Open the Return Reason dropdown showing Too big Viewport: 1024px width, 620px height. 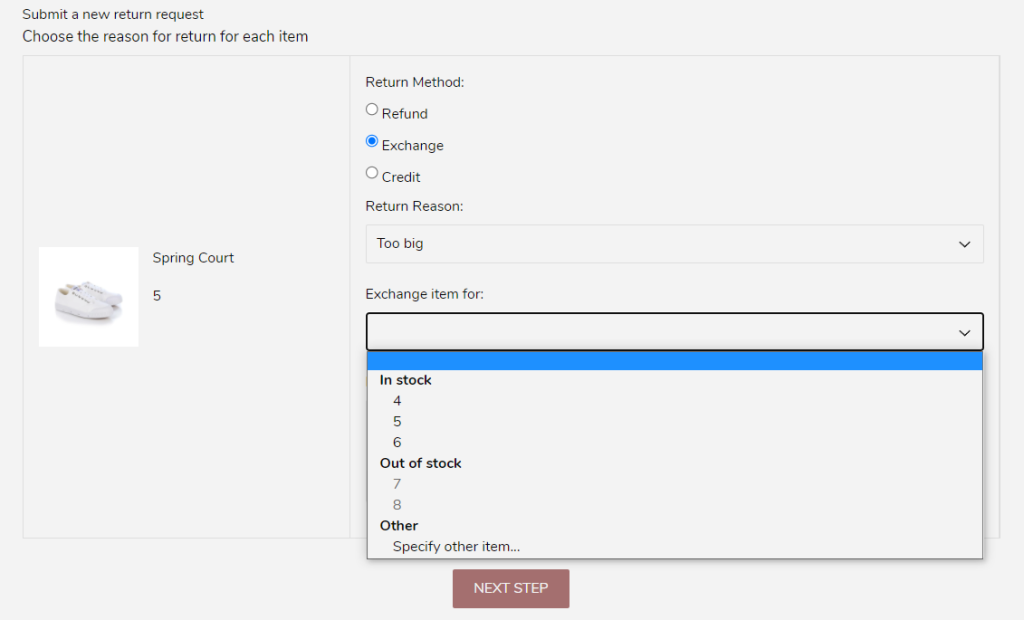click(674, 244)
